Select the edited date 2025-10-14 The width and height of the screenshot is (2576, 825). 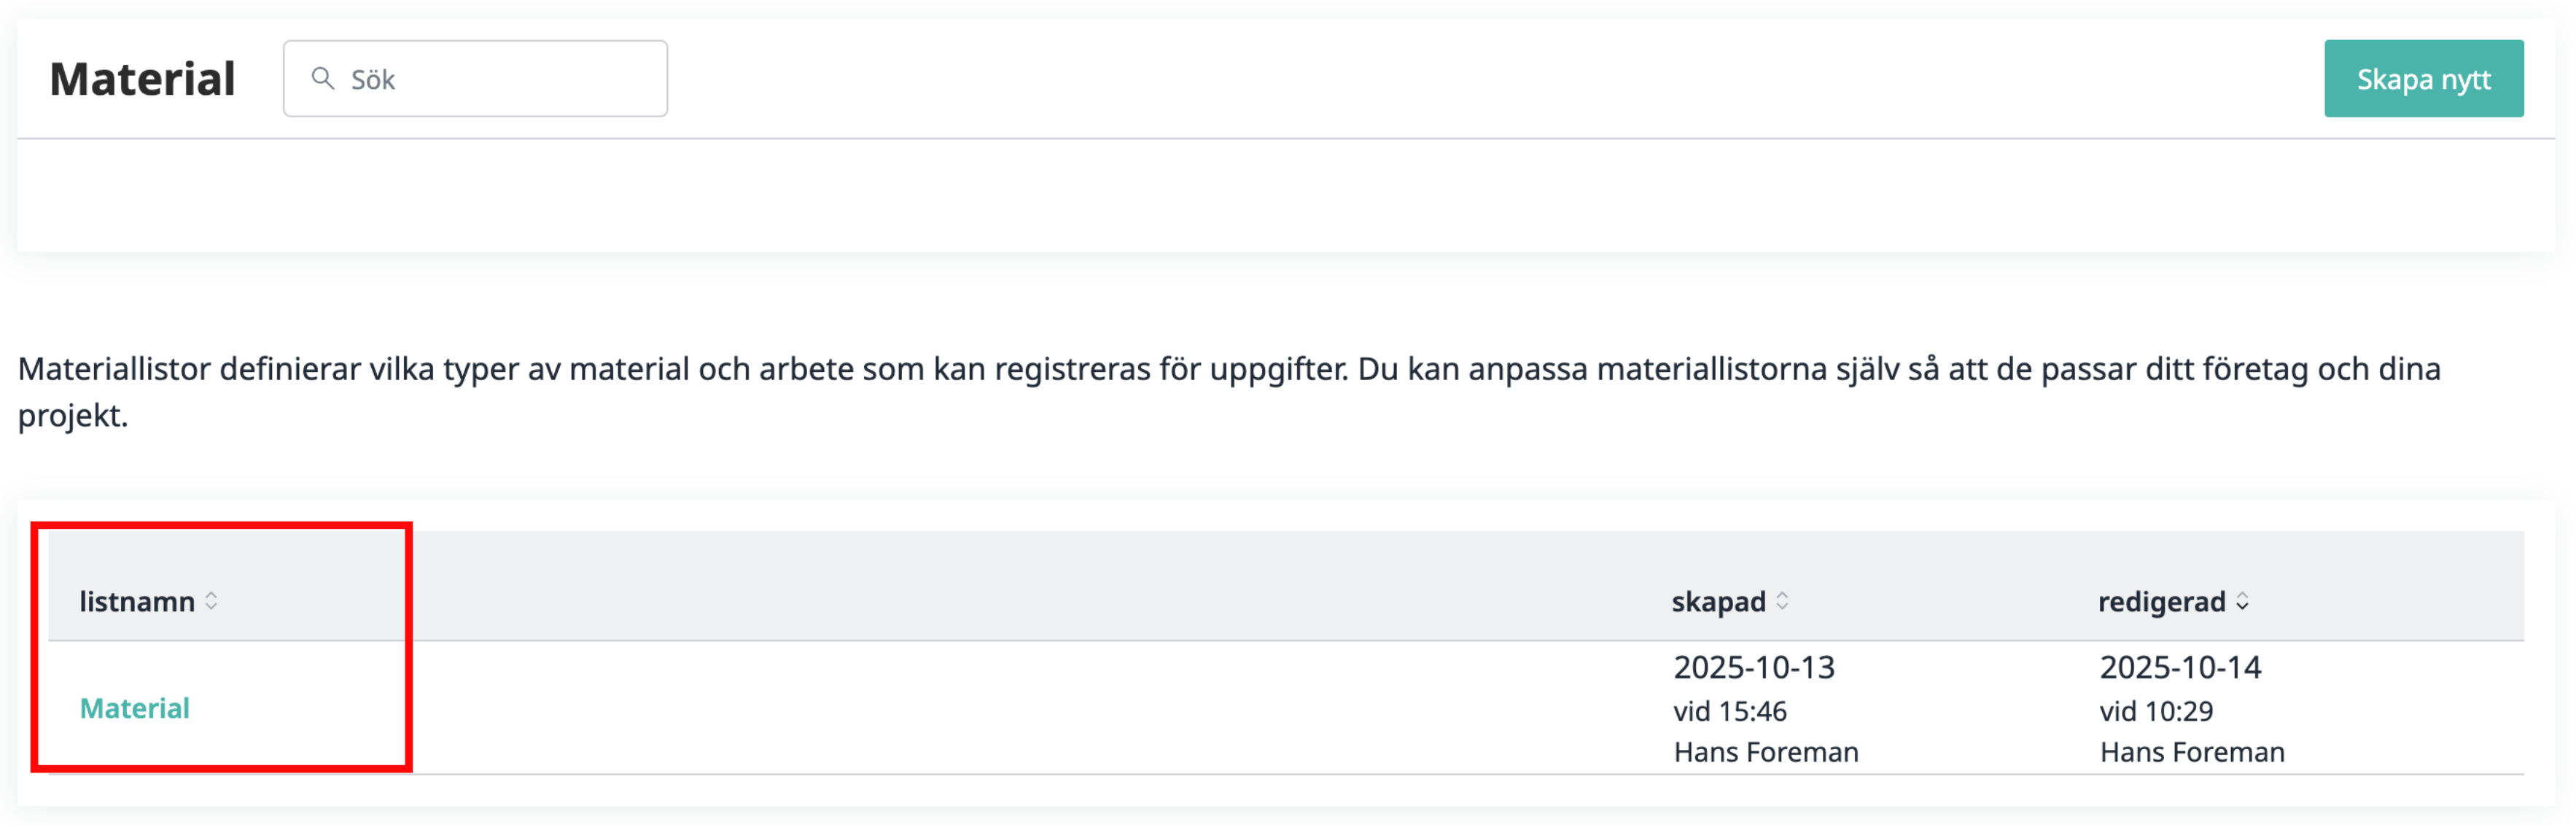(x=2180, y=667)
